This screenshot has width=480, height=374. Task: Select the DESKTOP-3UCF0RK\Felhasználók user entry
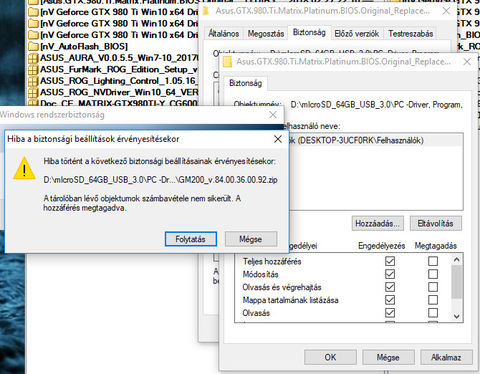coord(375,140)
